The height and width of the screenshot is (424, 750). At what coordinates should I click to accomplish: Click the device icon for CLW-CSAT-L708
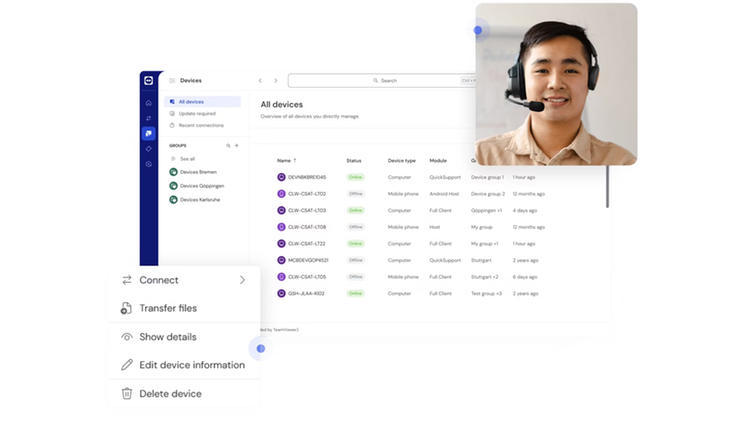(281, 227)
